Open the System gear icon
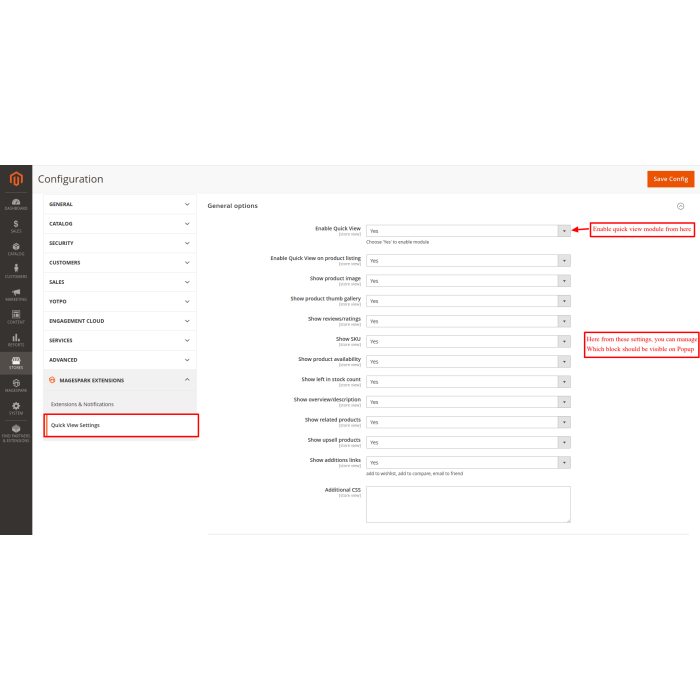 coord(16,408)
